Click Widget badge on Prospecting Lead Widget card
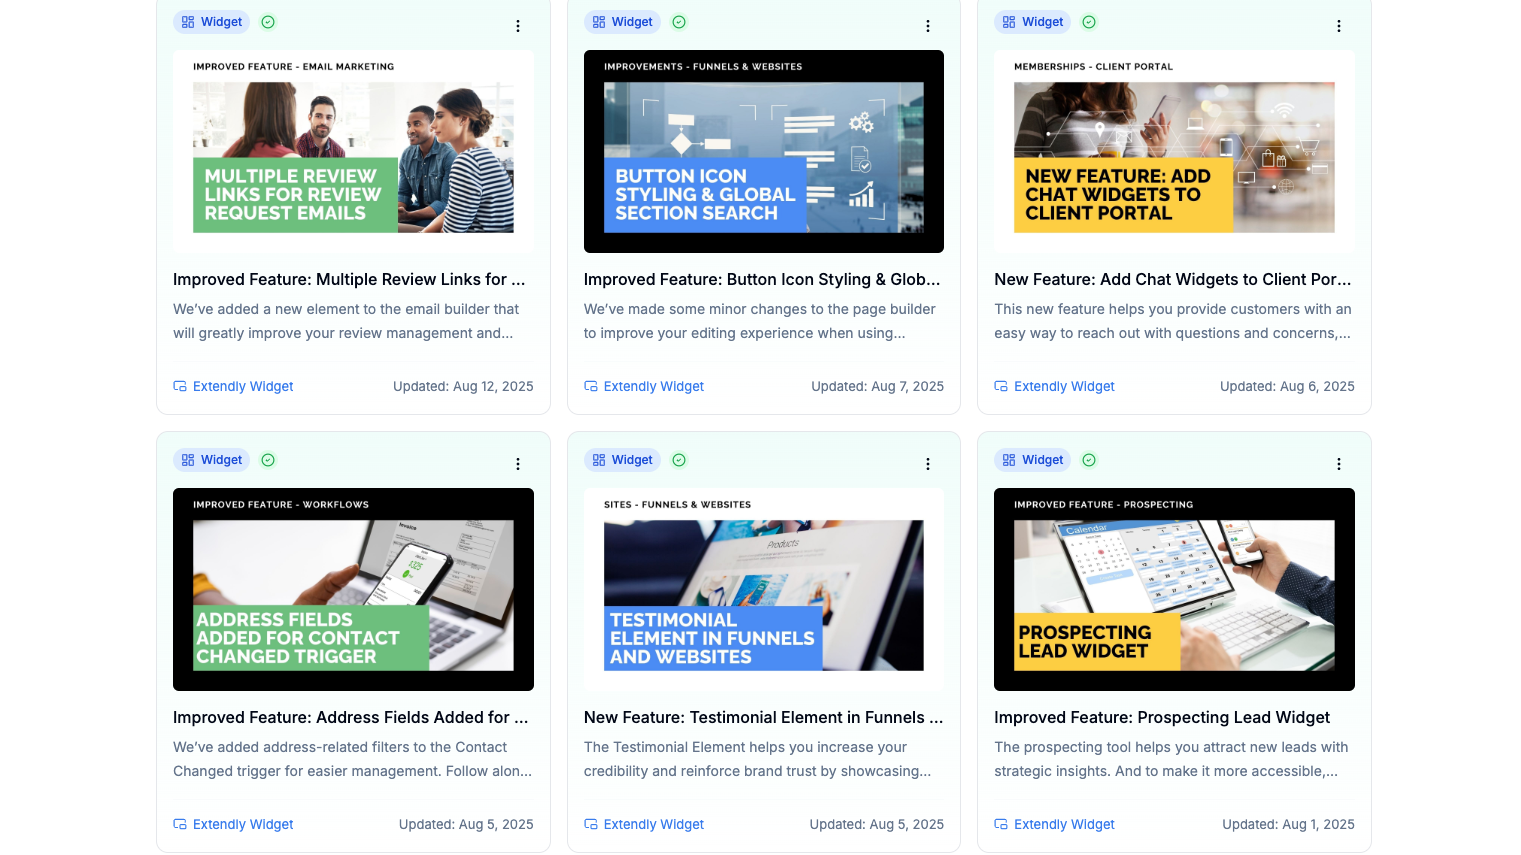Viewport: 1521px width, 855px height. [x=1032, y=460]
